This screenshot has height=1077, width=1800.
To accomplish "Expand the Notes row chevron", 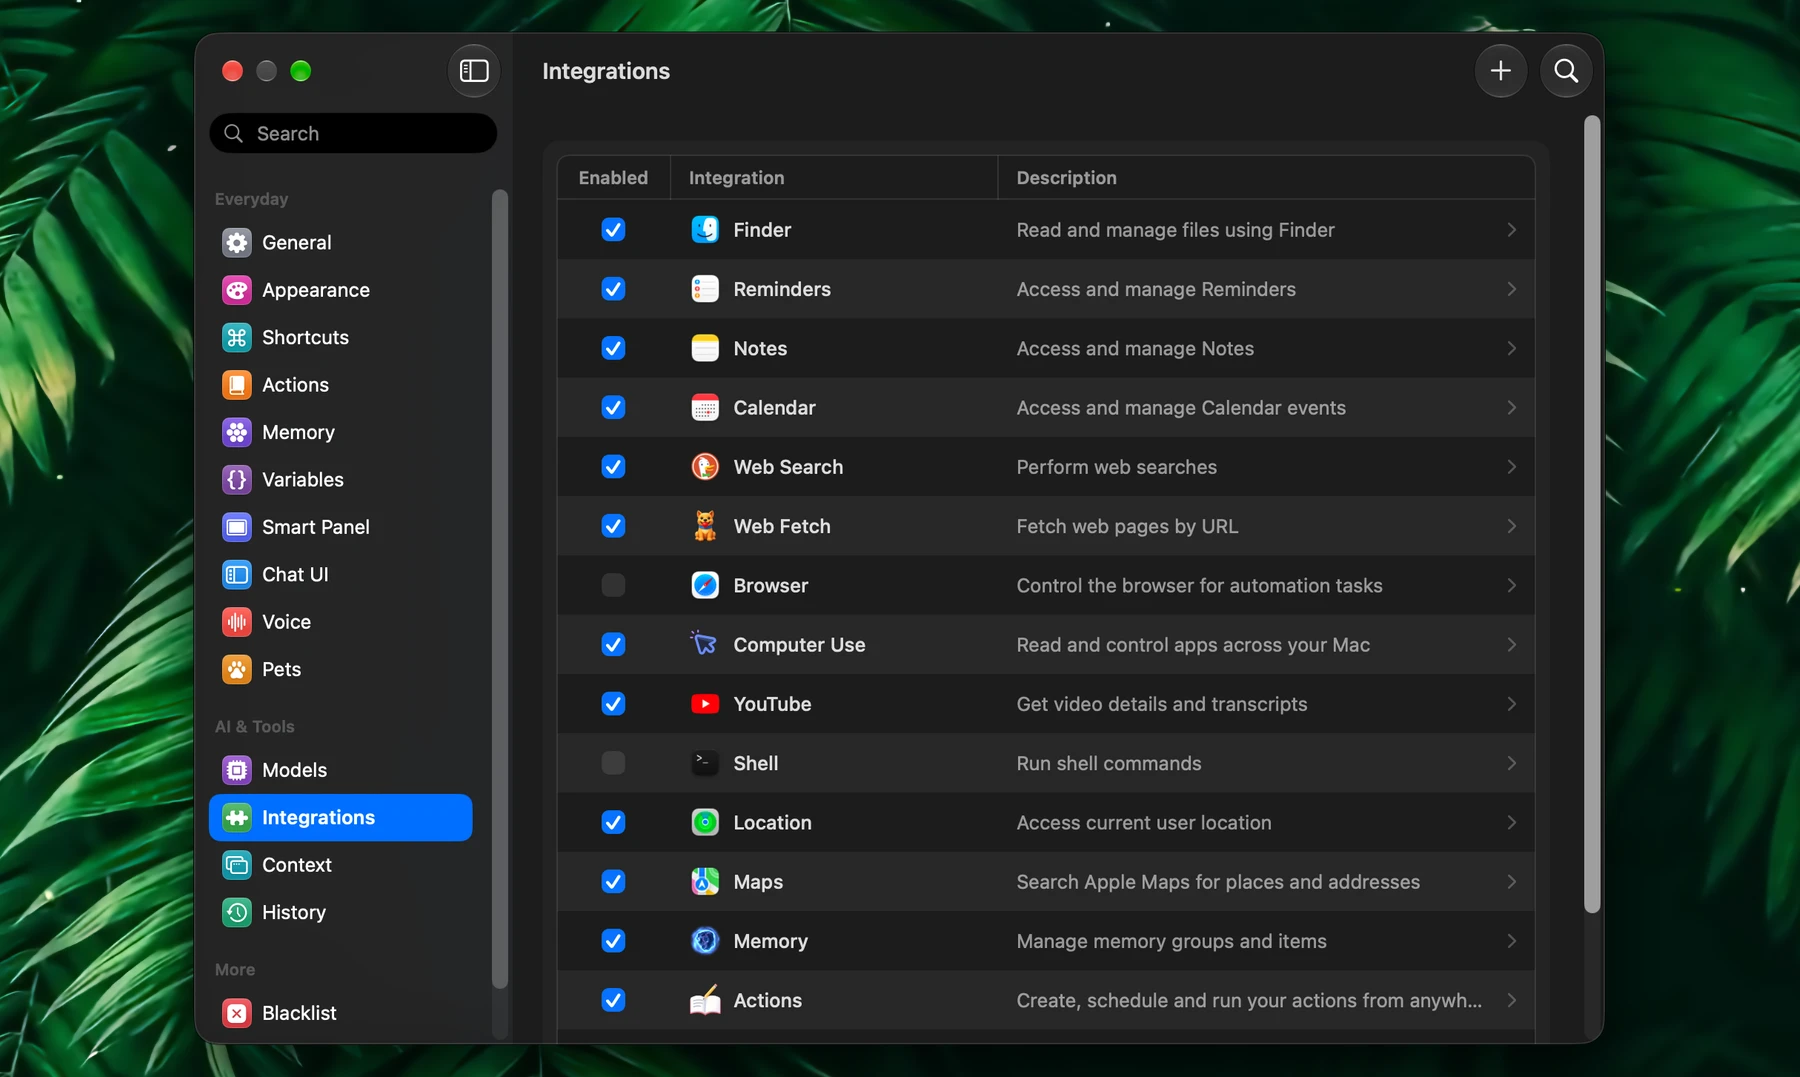I will (1511, 348).
